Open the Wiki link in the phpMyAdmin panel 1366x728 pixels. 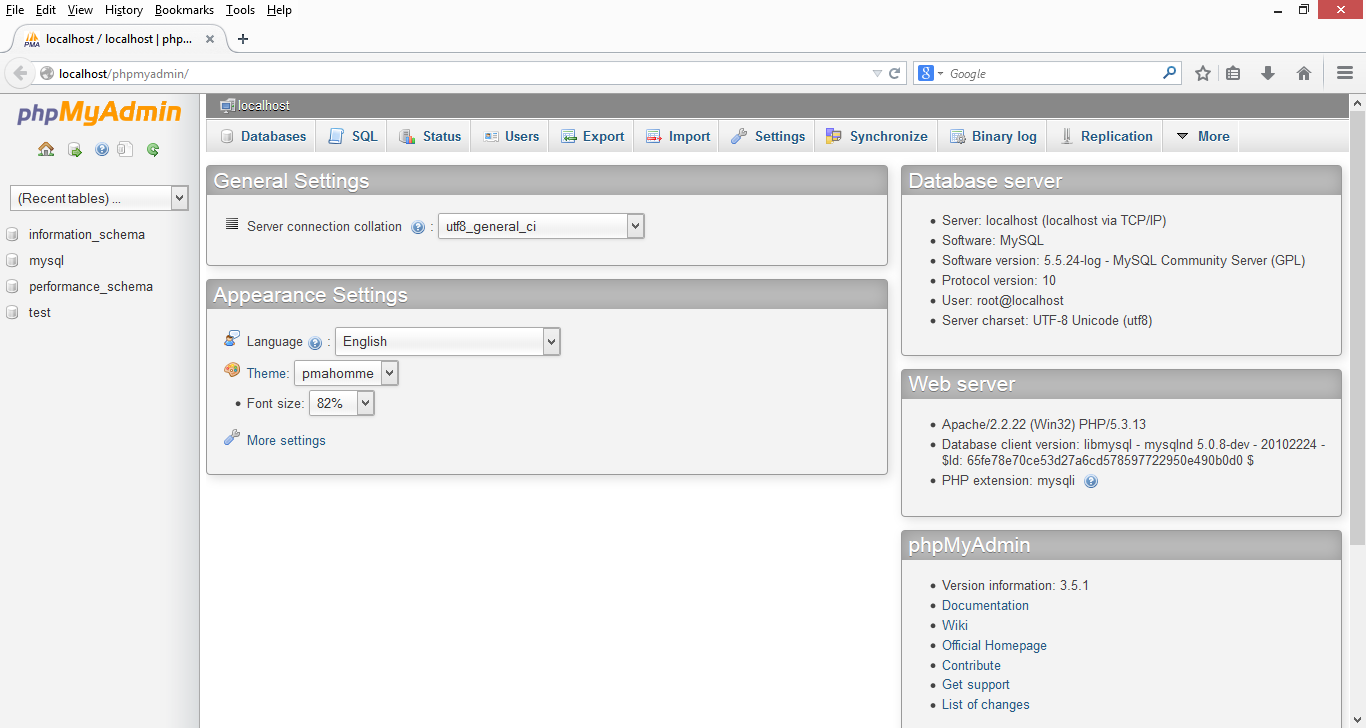954,624
